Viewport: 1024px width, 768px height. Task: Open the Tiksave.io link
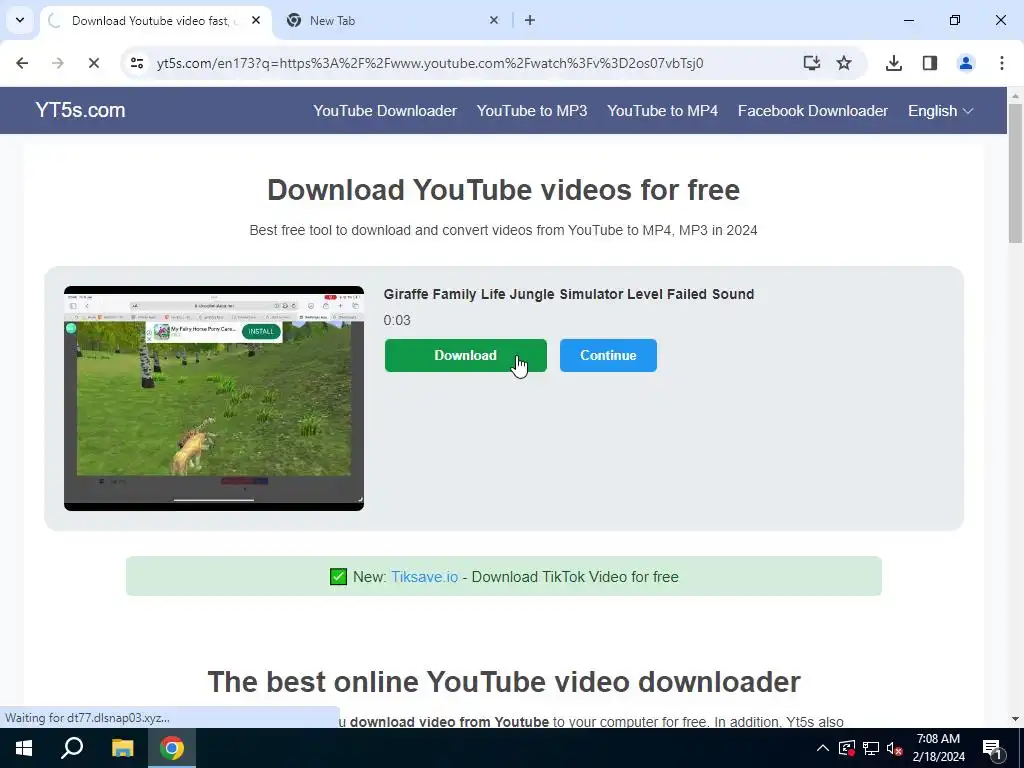tap(424, 577)
